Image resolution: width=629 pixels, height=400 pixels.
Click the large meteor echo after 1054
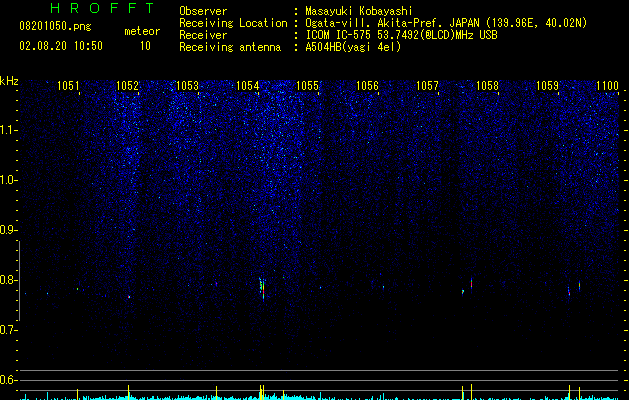pyautogui.click(x=262, y=288)
